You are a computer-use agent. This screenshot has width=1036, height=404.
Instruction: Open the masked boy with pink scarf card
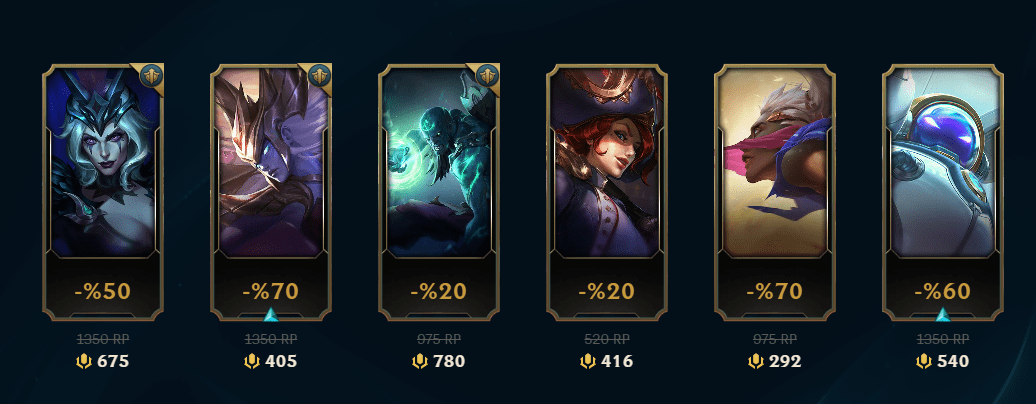click(x=775, y=192)
